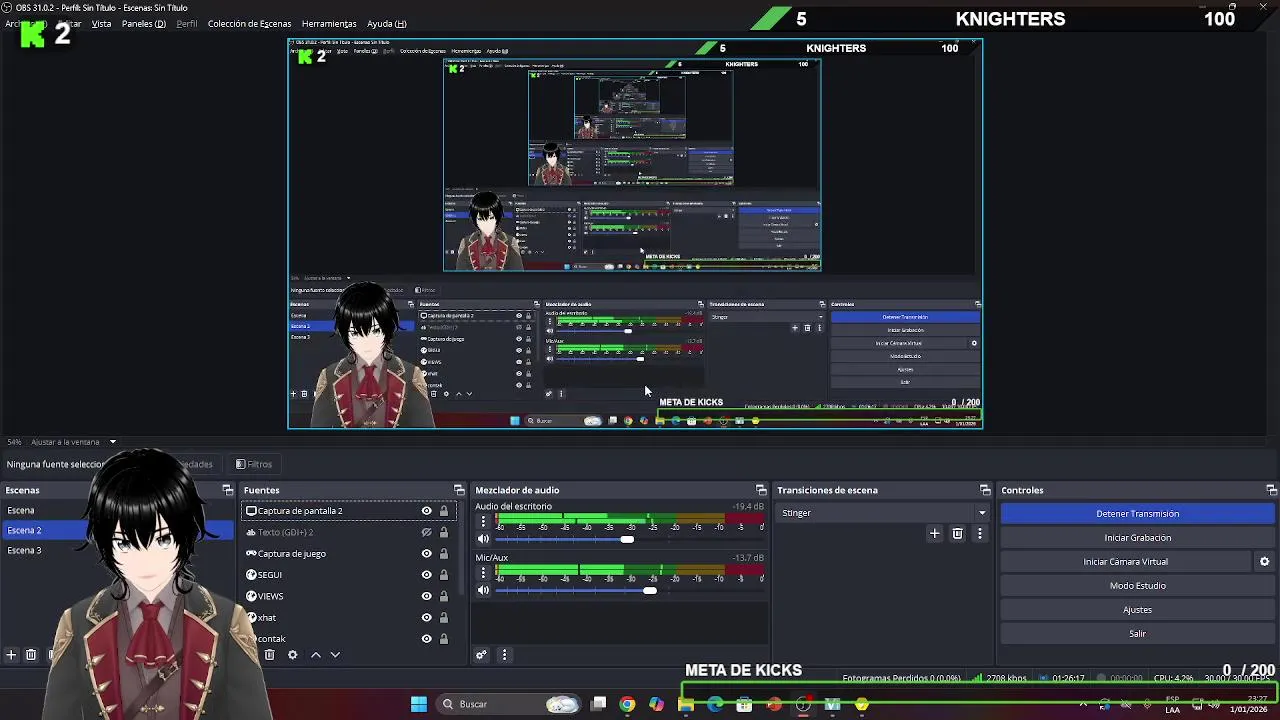Mute Mic/Aux speaker icon

pyautogui.click(x=483, y=591)
